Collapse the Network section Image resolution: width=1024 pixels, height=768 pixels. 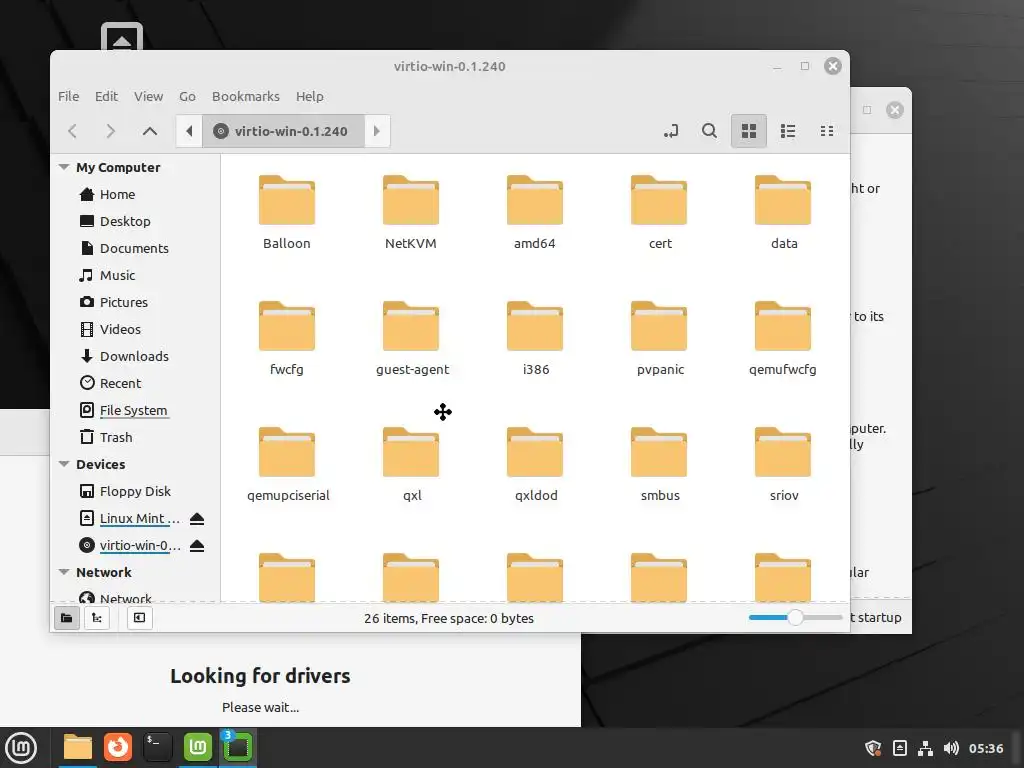[64, 572]
